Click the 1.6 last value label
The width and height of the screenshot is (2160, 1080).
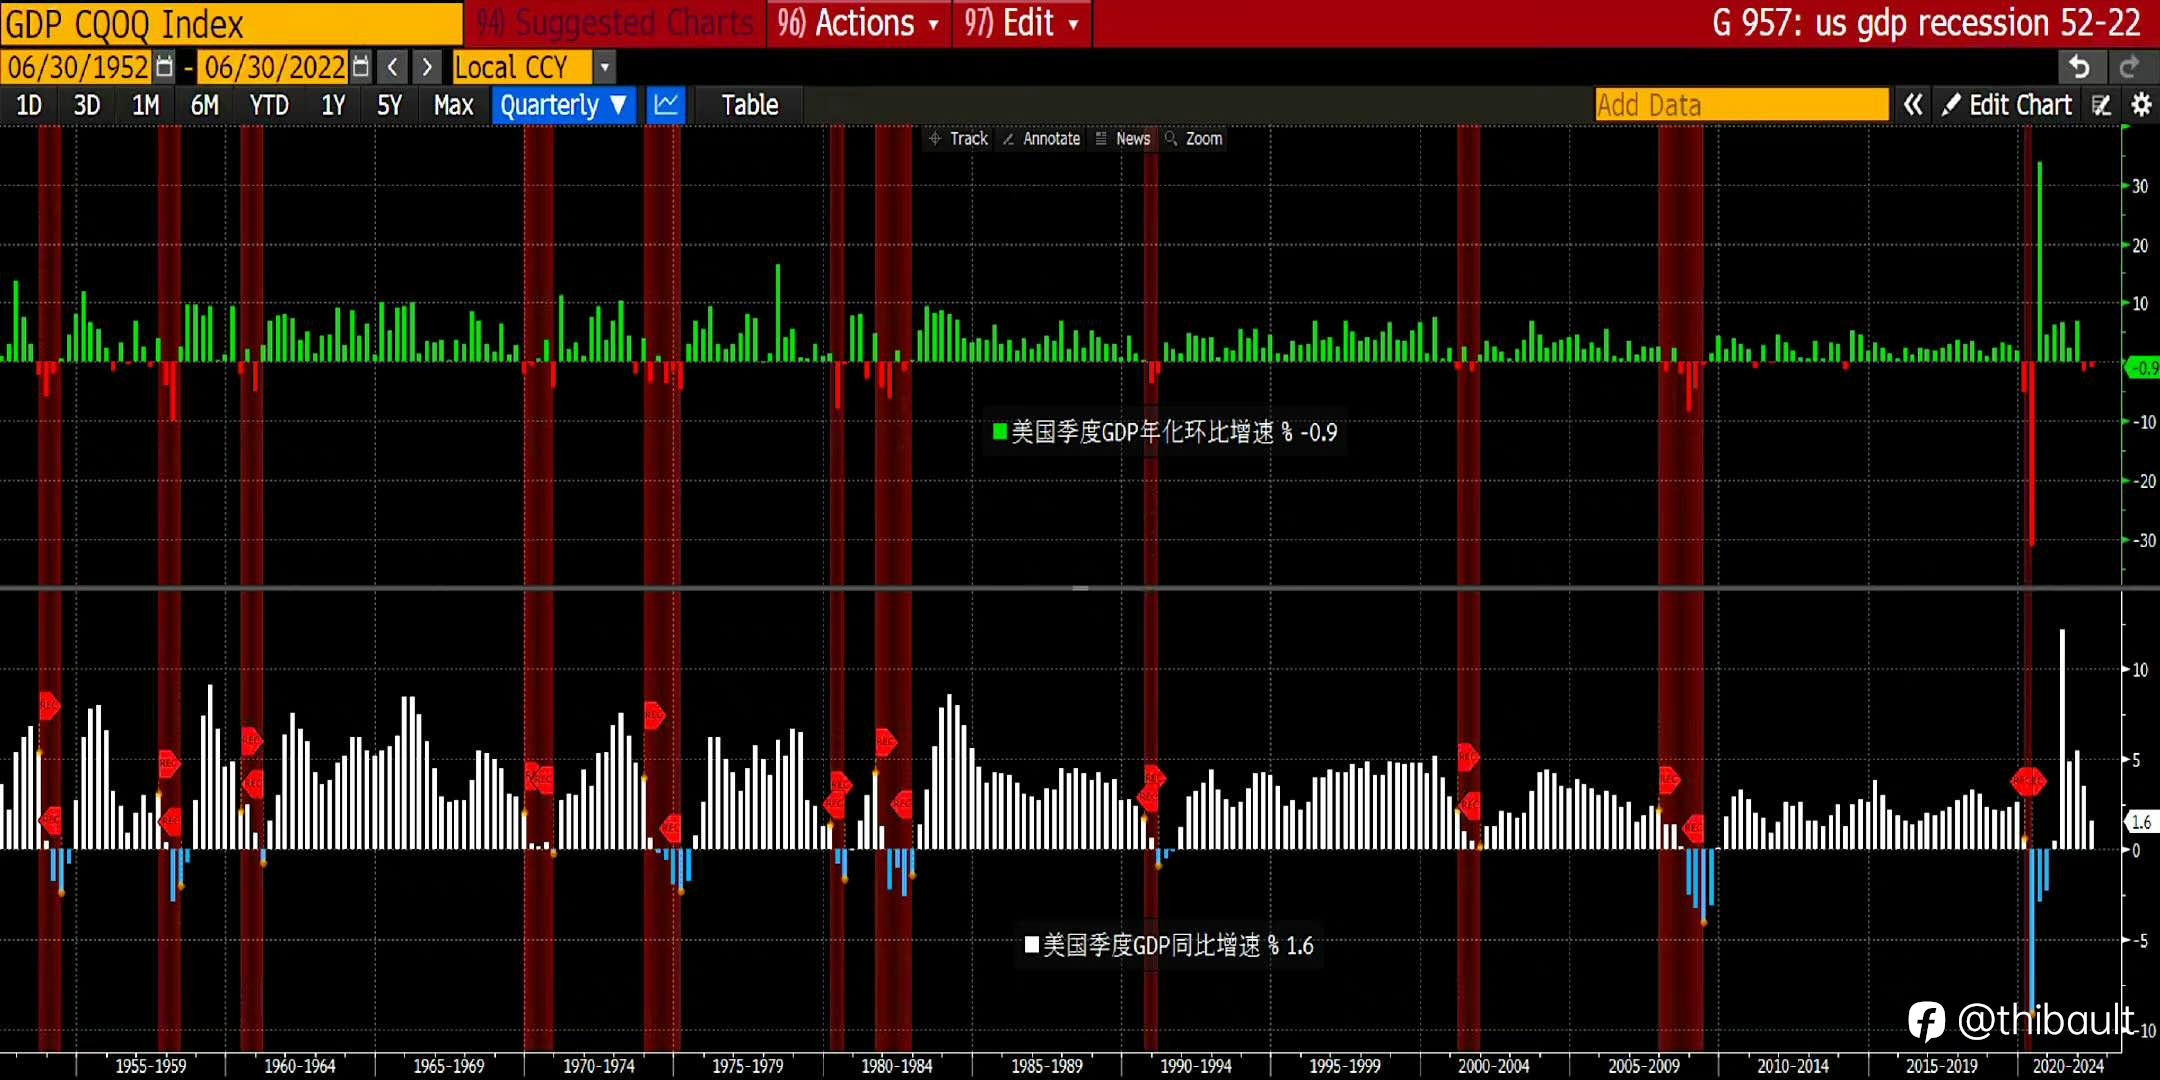2141,821
